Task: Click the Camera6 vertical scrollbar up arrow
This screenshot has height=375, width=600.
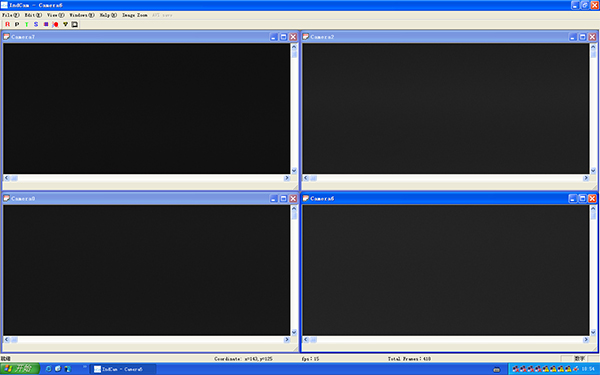Action: coord(593,209)
